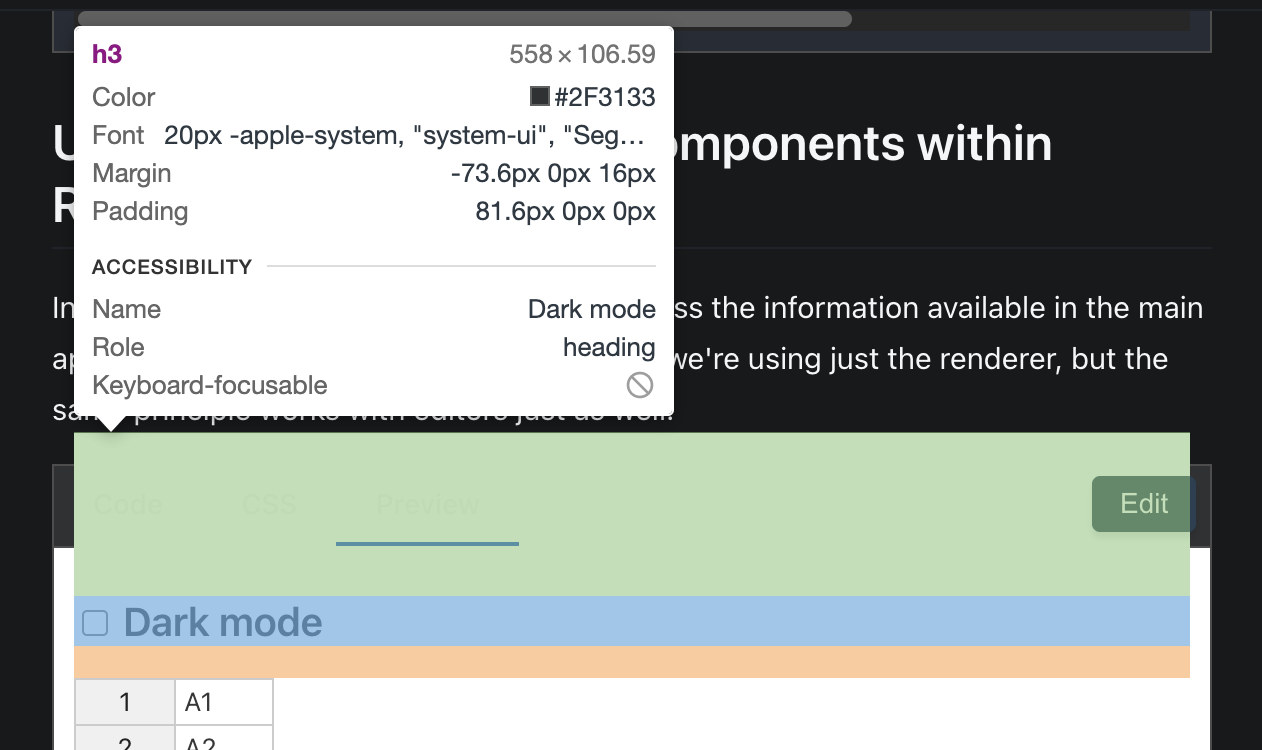Select the active Preview tab

427,505
